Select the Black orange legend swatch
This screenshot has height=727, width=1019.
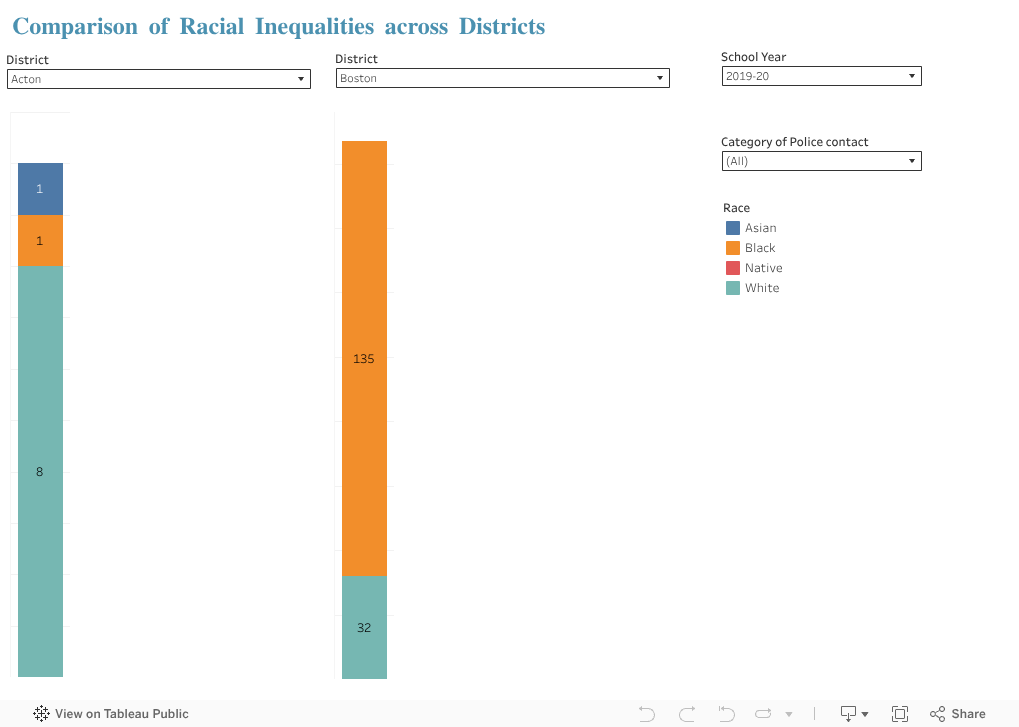pyautogui.click(x=733, y=248)
